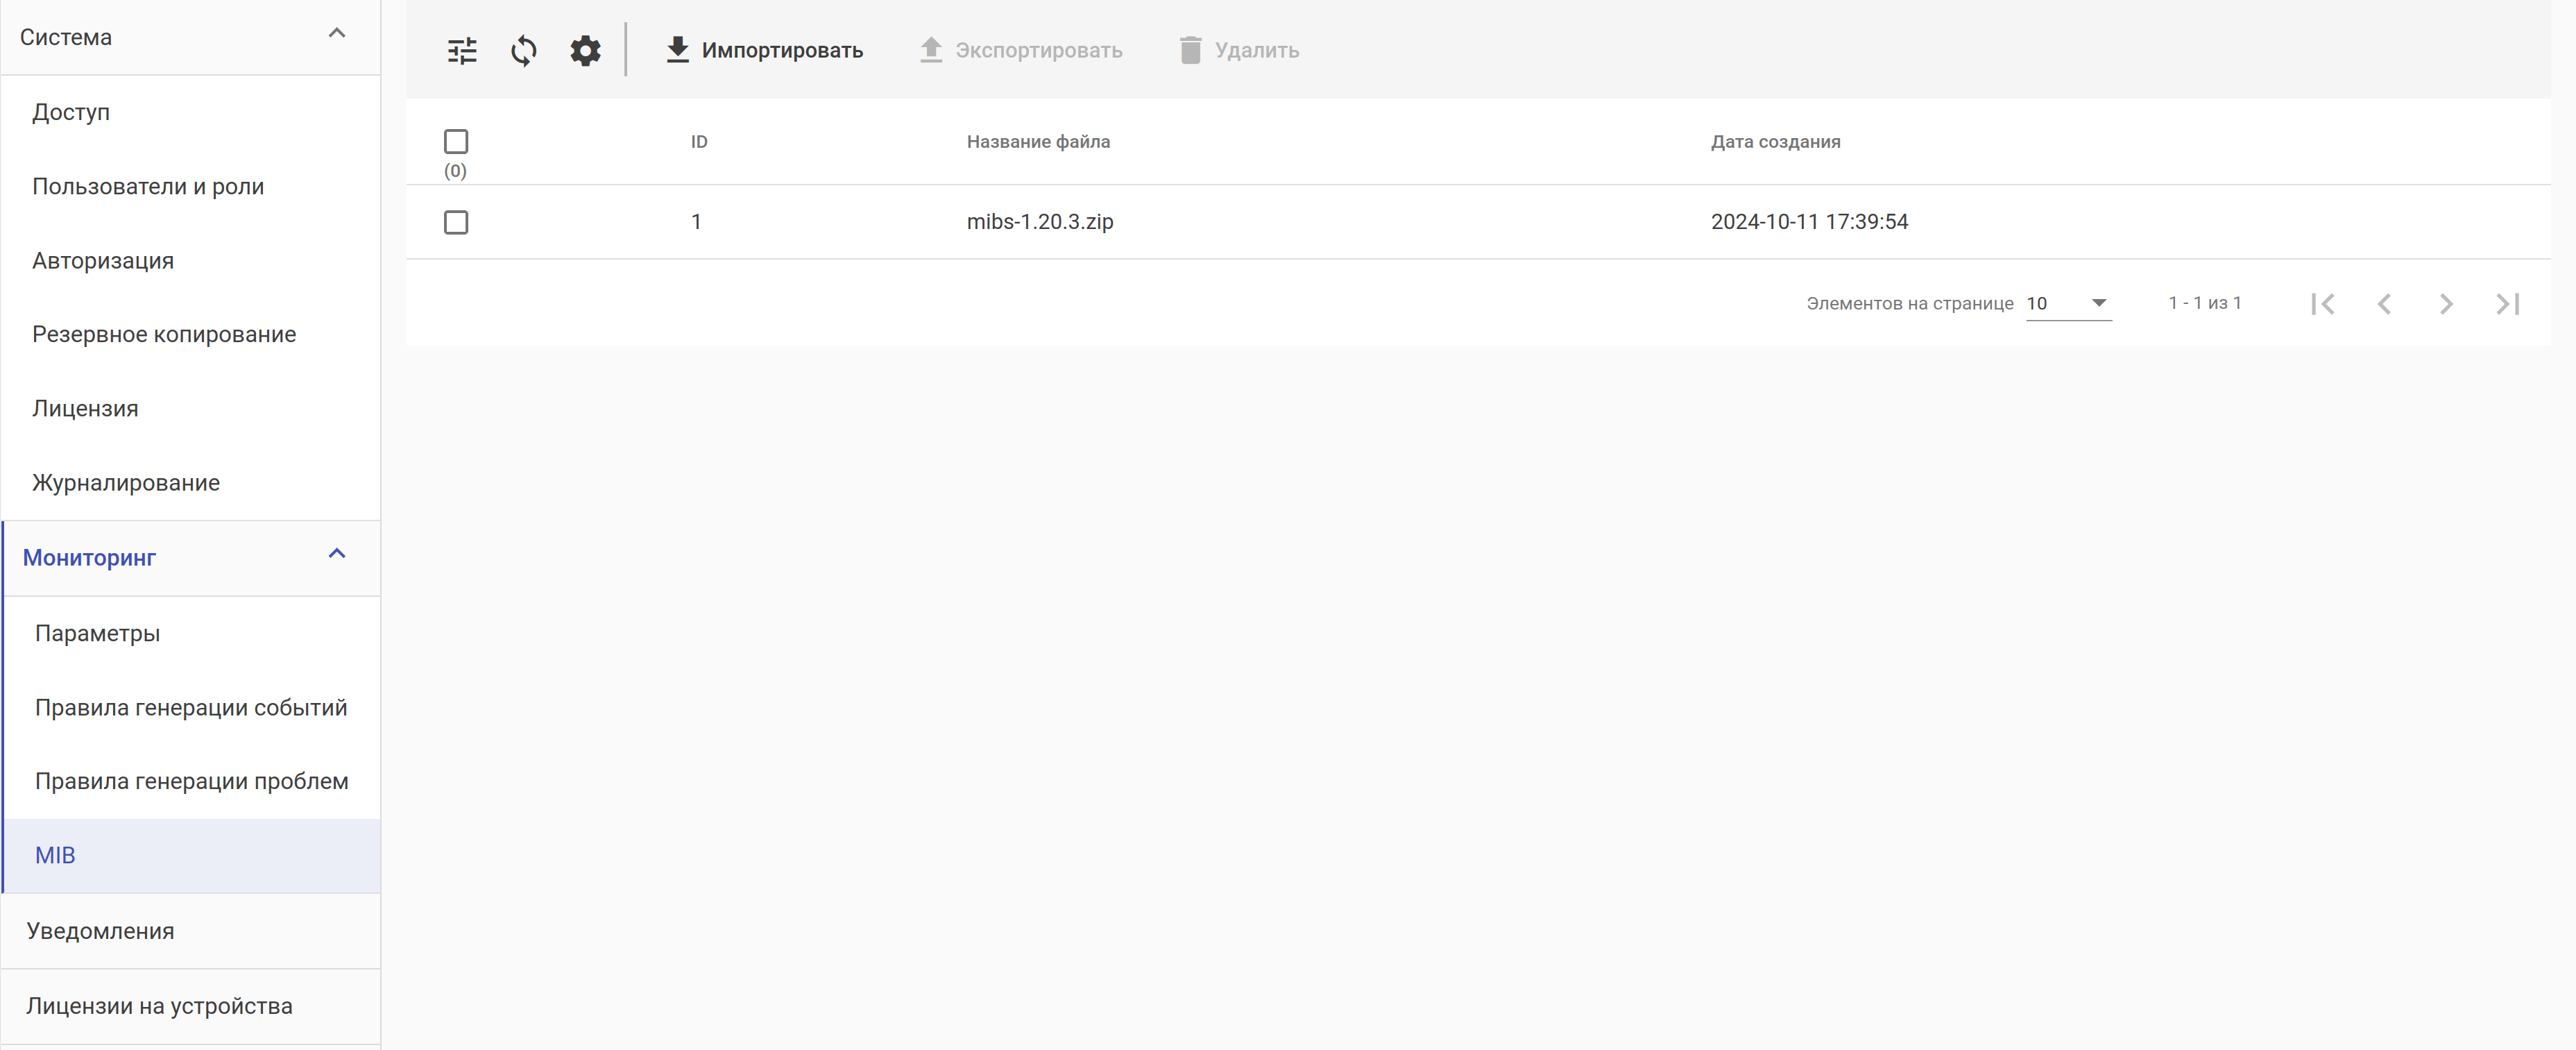This screenshot has height=1050, width=2576.
Task: Check the select-all header checkbox
Action: pos(456,141)
